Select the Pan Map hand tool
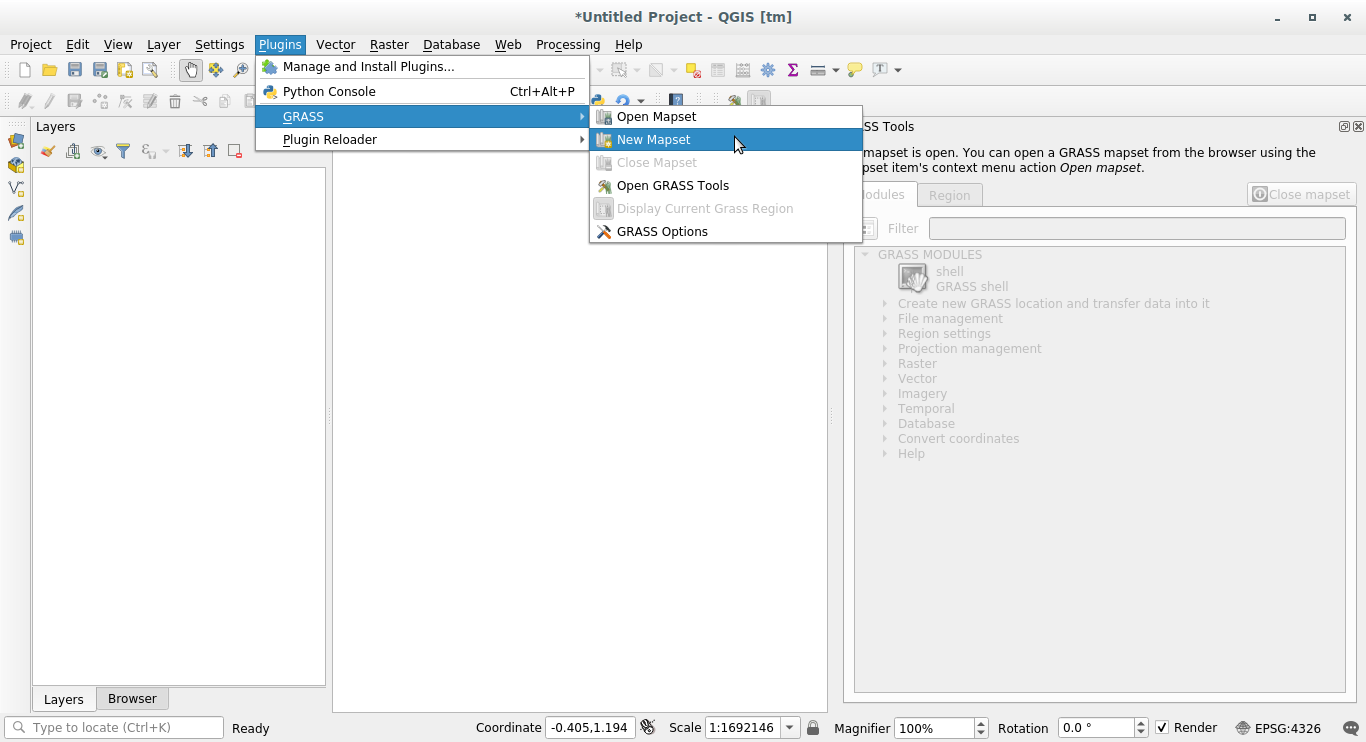The height and width of the screenshot is (742, 1366). (190, 70)
